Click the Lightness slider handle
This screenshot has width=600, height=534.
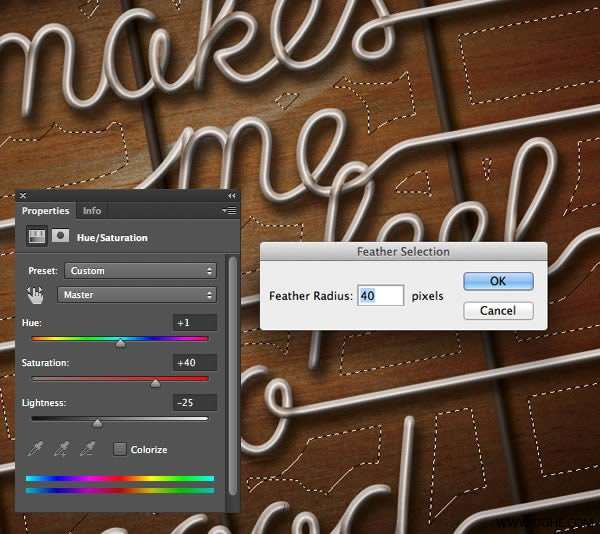click(x=98, y=423)
